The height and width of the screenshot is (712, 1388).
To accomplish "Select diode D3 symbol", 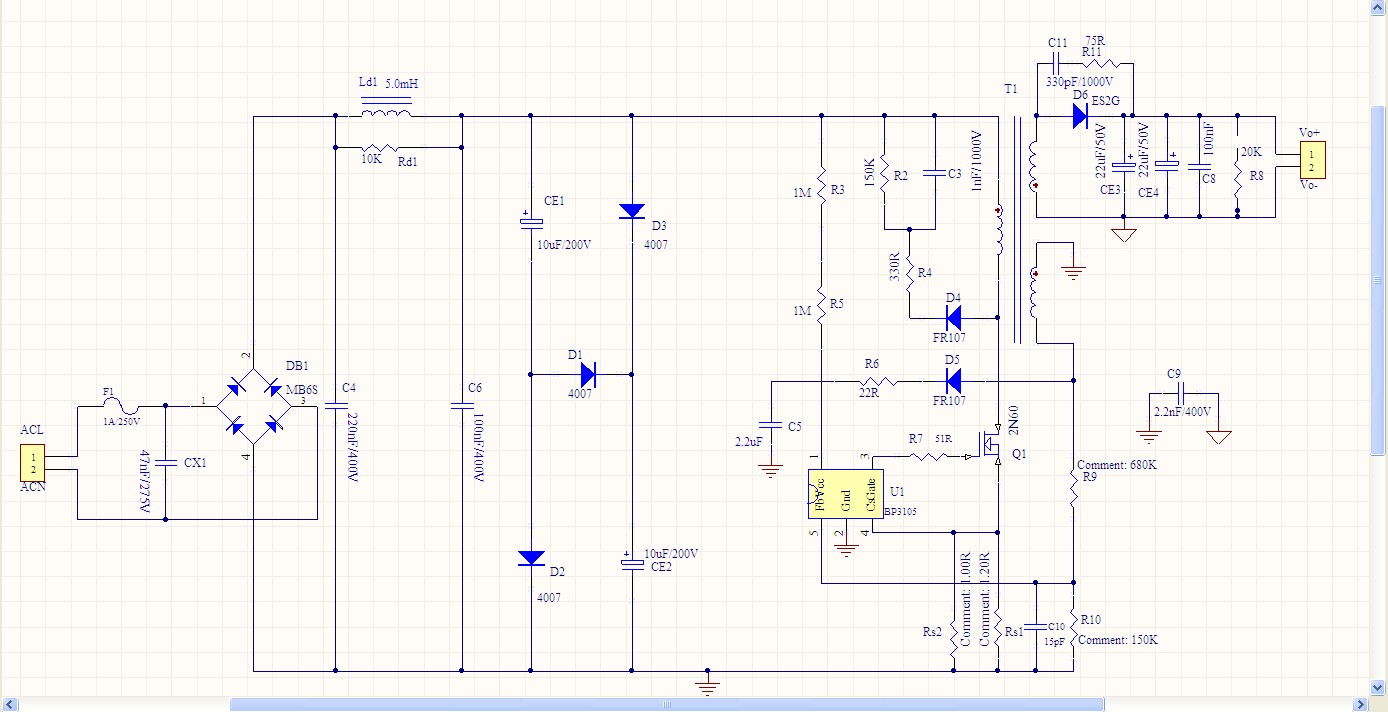I will [x=631, y=210].
